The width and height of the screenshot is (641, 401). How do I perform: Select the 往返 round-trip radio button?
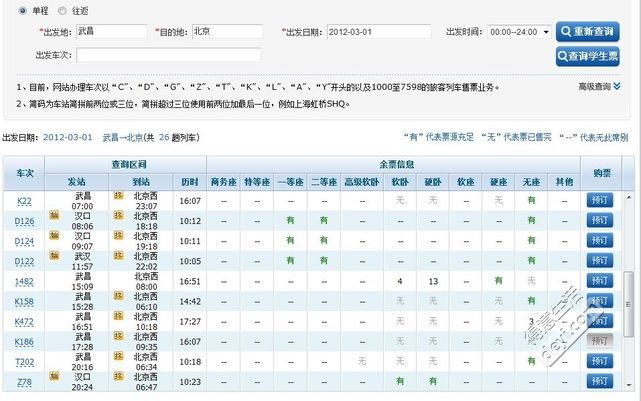click(x=63, y=10)
